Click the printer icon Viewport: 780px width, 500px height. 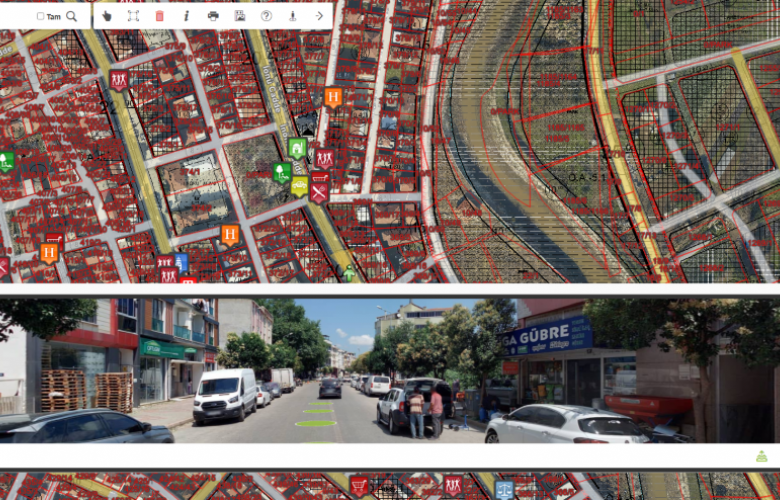213,16
